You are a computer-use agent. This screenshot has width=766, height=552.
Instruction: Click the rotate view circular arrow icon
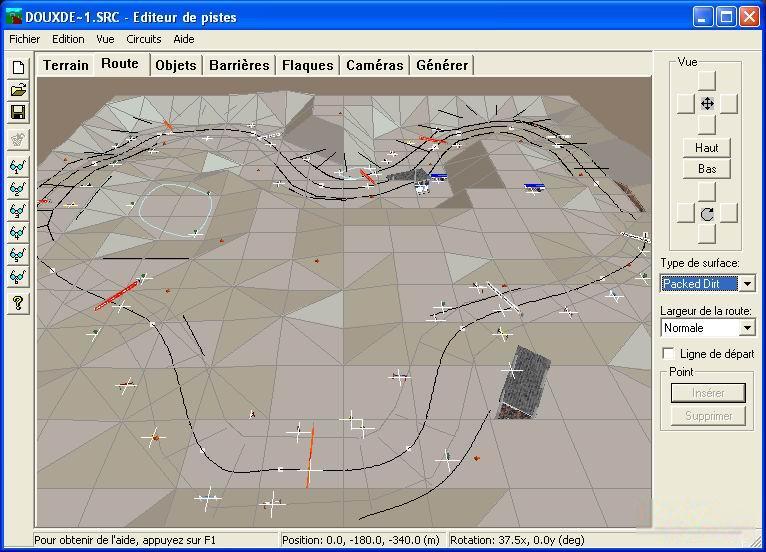pos(707,214)
